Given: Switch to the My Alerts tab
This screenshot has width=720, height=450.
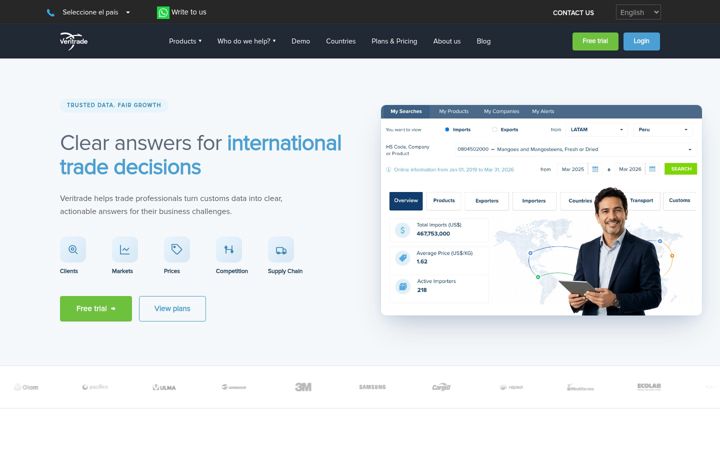Looking at the screenshot, I should [x=543, y=111].
